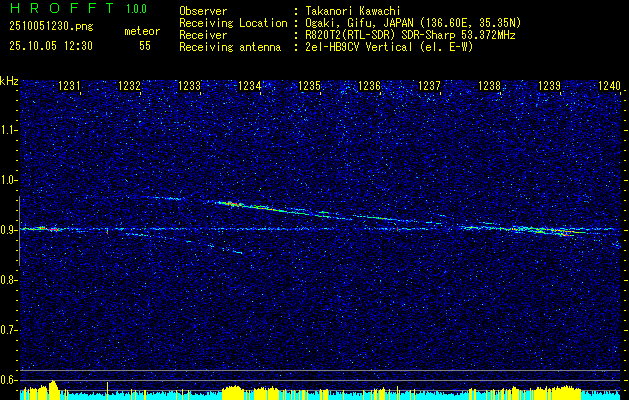629x400 pixels.
Task: Click the 1.1 kHz frequency label
Action: click(x=9, y=130)
